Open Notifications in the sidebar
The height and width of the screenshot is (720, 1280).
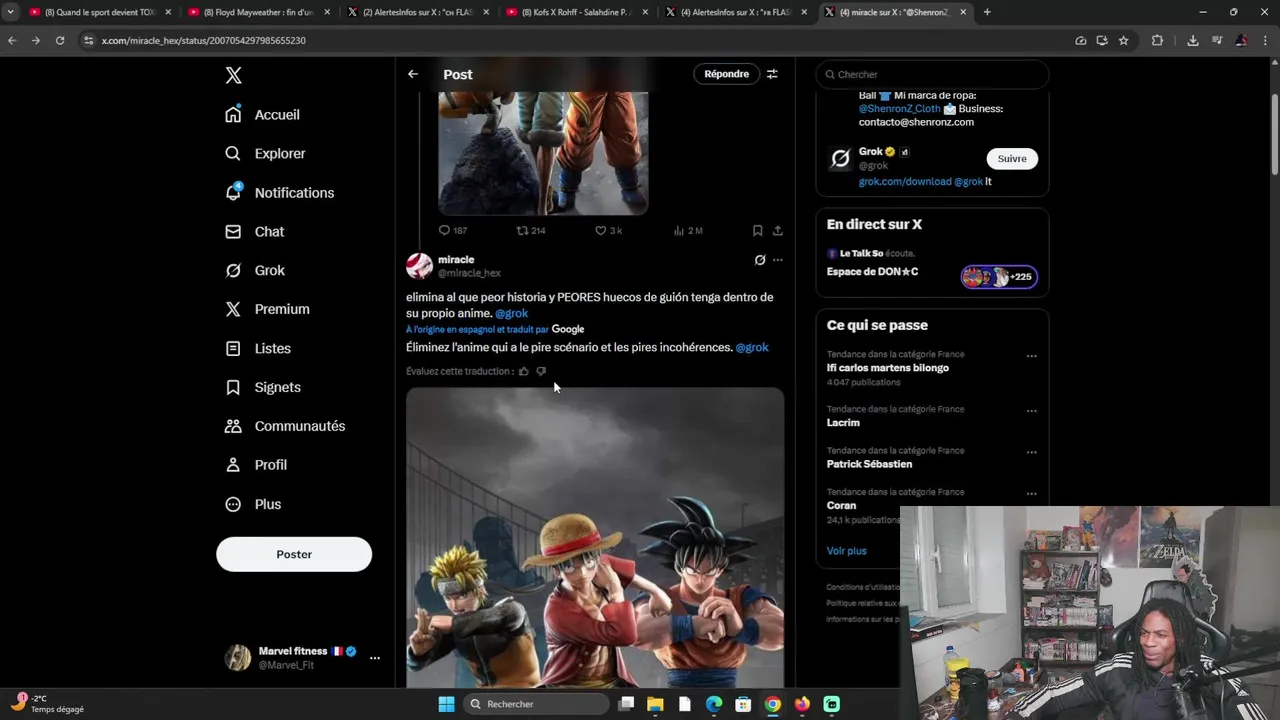(x=280, y=193)
